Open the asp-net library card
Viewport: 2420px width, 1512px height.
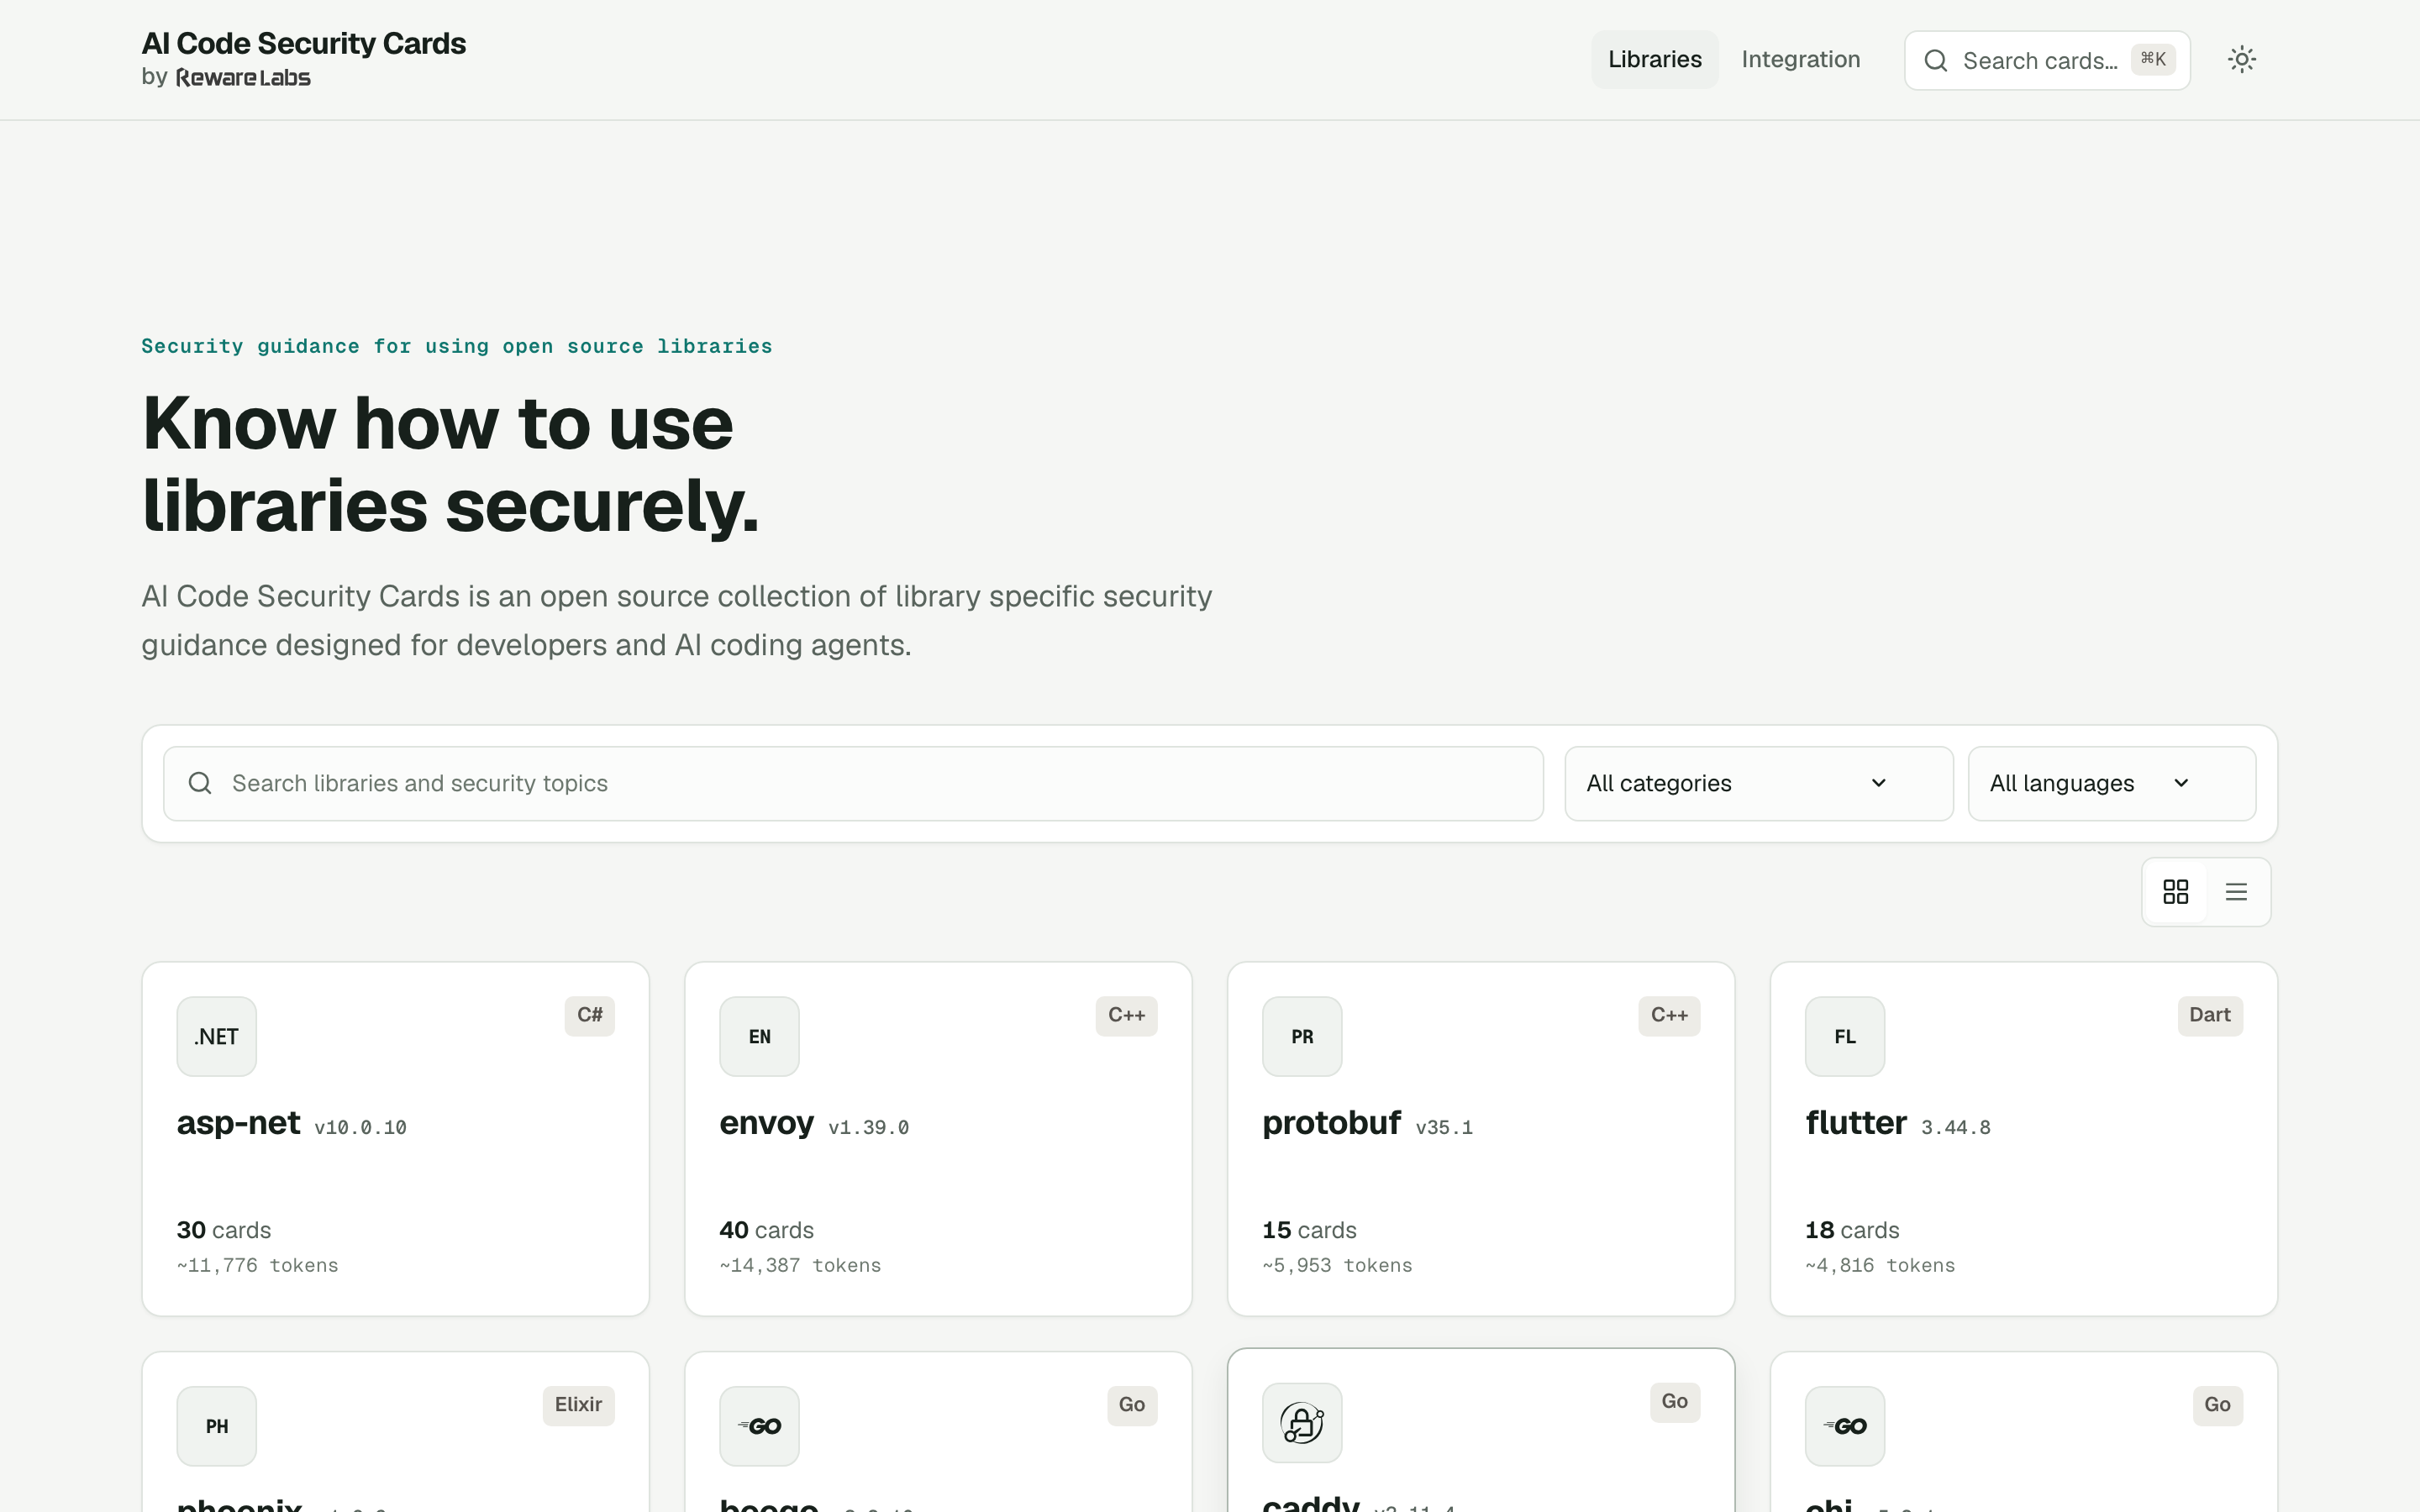coord(395,1139)
